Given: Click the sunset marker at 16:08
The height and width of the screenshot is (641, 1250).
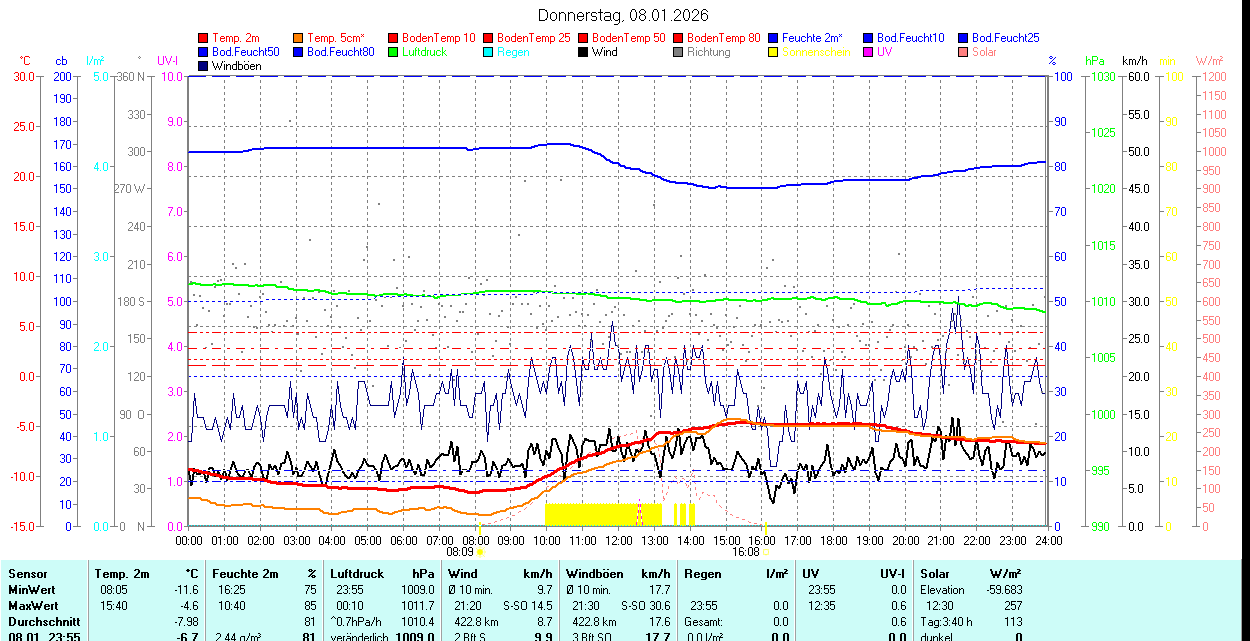Looking at the screenshot, I should [x=766, y=551].
